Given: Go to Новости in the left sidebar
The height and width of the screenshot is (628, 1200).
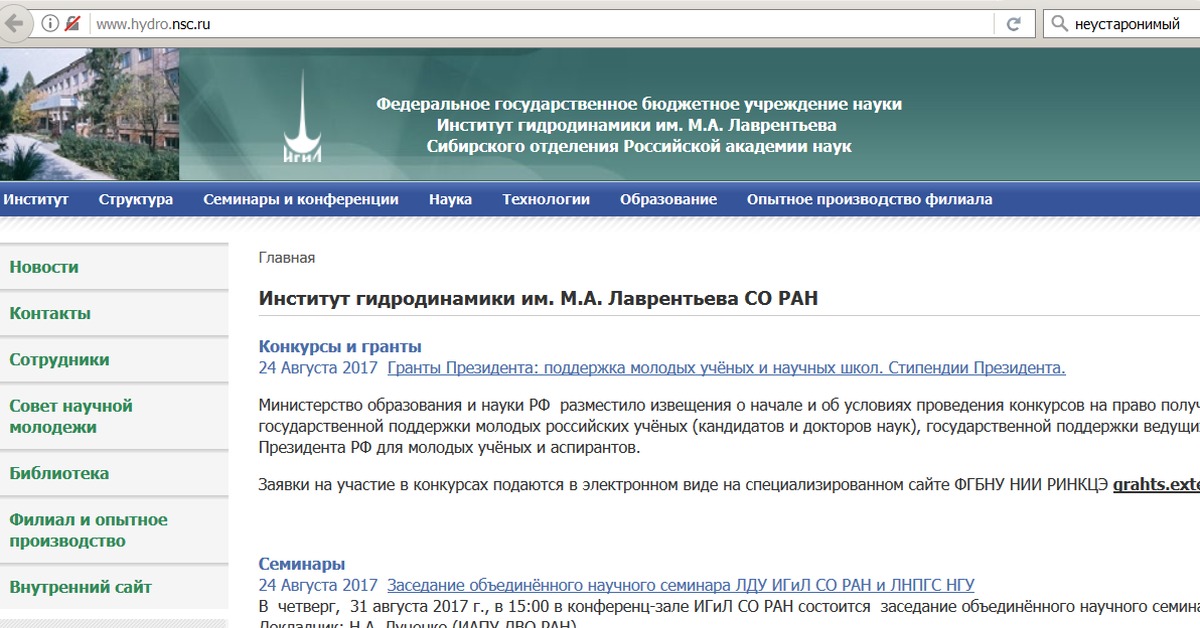Looking at the screenshot, I should pyautogui.click(x=44, y=267).
